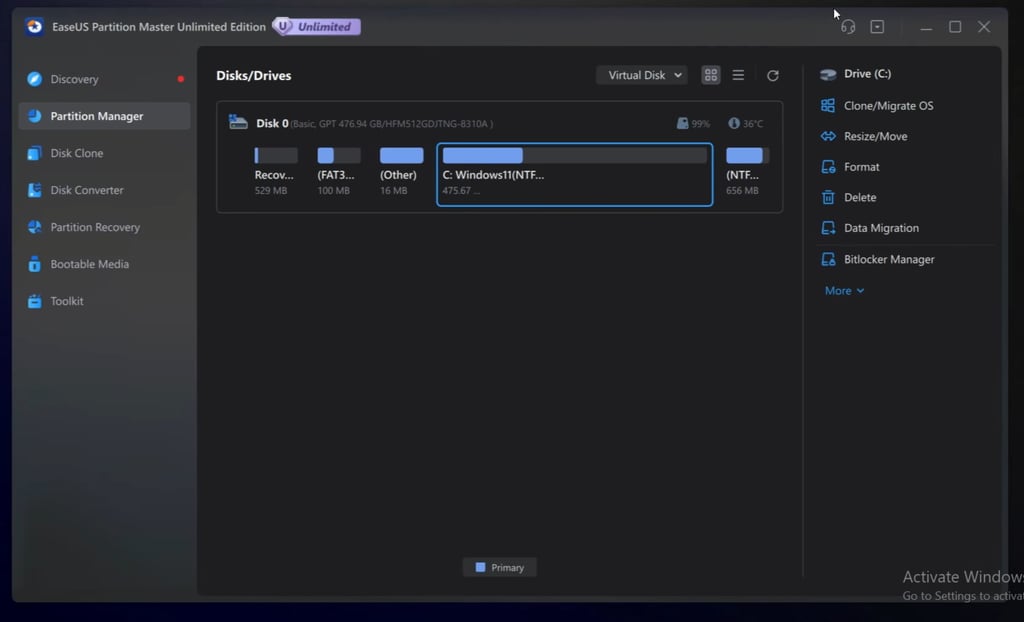Screen dimensions: 1024x622
Task: Minimize the EaseUS window
Action: coord(926,27)
